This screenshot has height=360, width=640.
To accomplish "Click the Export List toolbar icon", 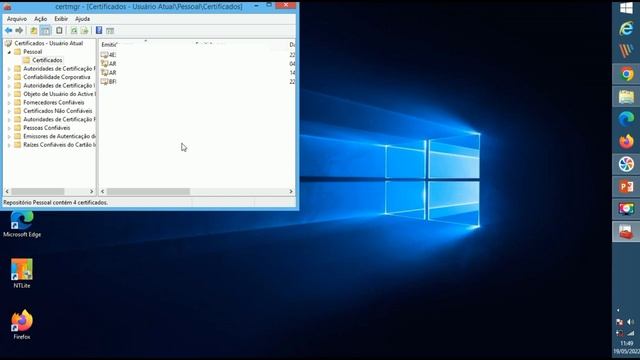I will click(84, 31).
